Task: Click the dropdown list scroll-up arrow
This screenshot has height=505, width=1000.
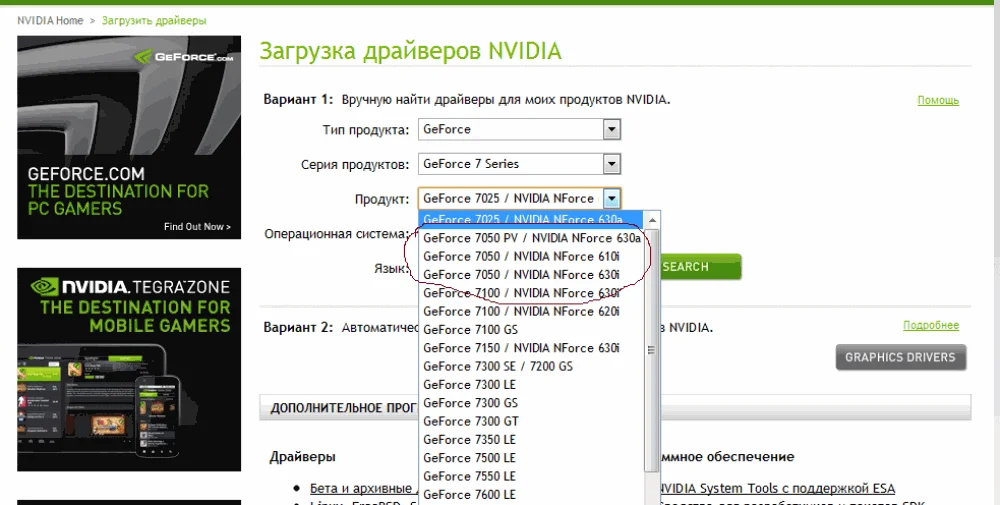Action: pos(652,220)
